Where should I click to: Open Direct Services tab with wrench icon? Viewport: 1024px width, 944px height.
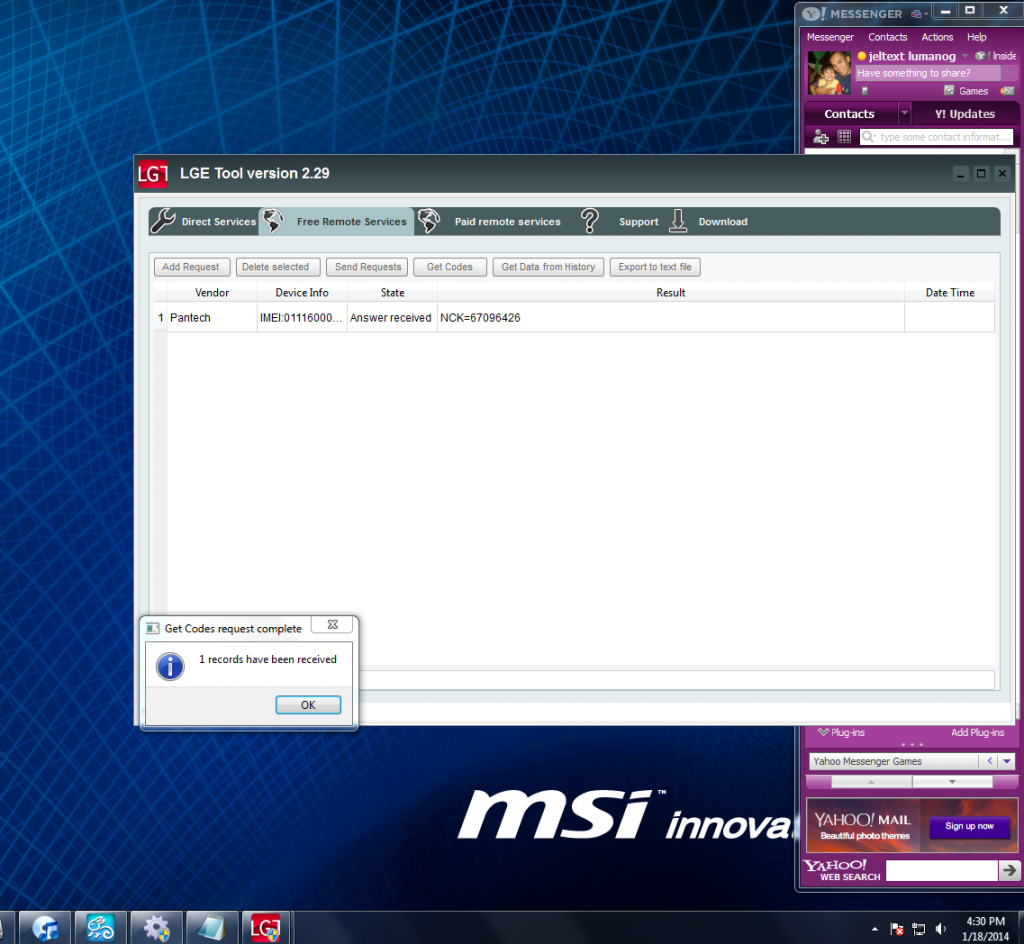tap(204, 221)
